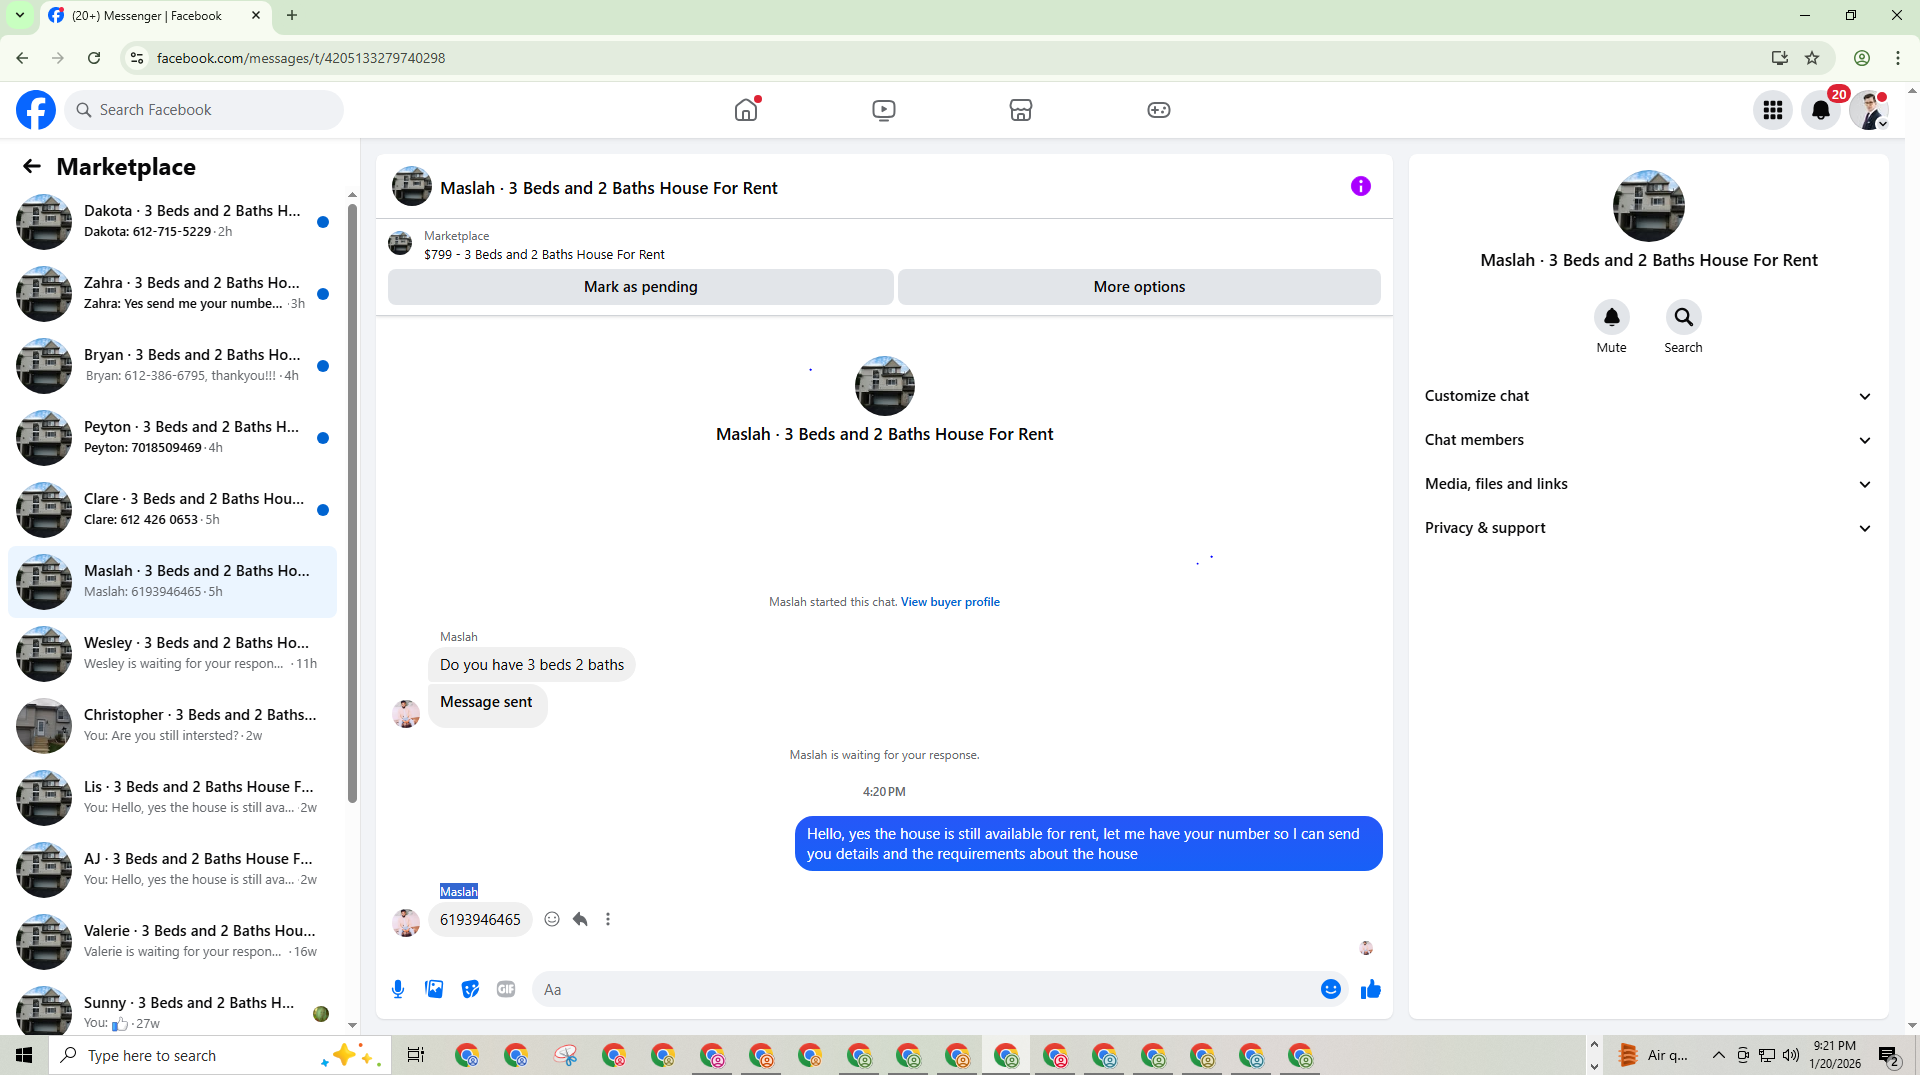Viewport: 1920px width, 1075px height.
Task: Open the install app icon in address bar
Action: click(x=1779, y=58)
